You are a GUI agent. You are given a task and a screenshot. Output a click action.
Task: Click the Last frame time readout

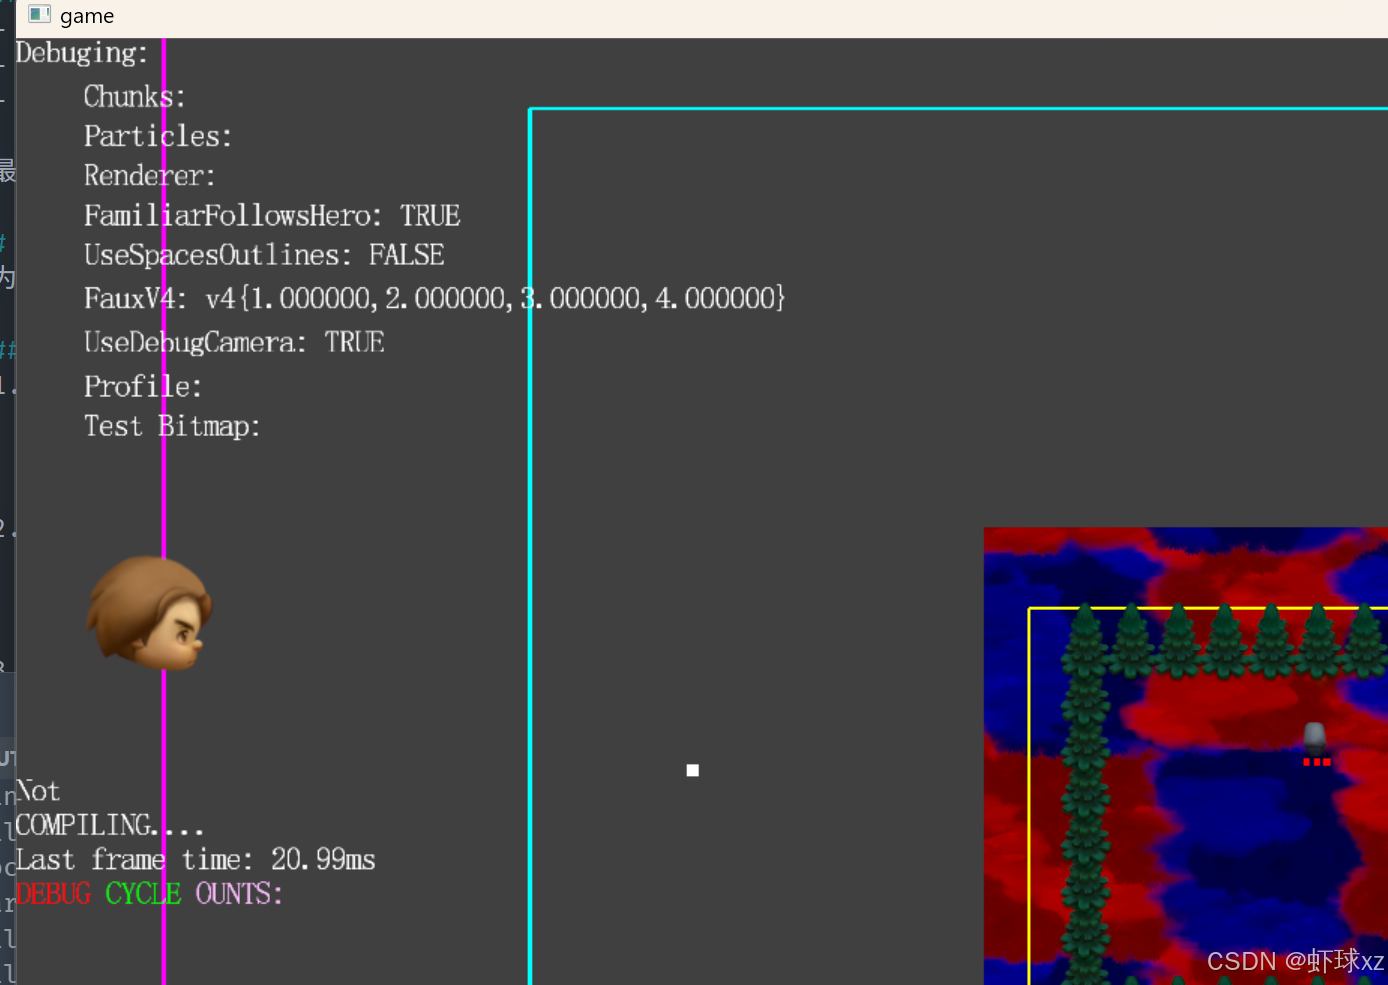pyautogui.click(x=195, y=860)
